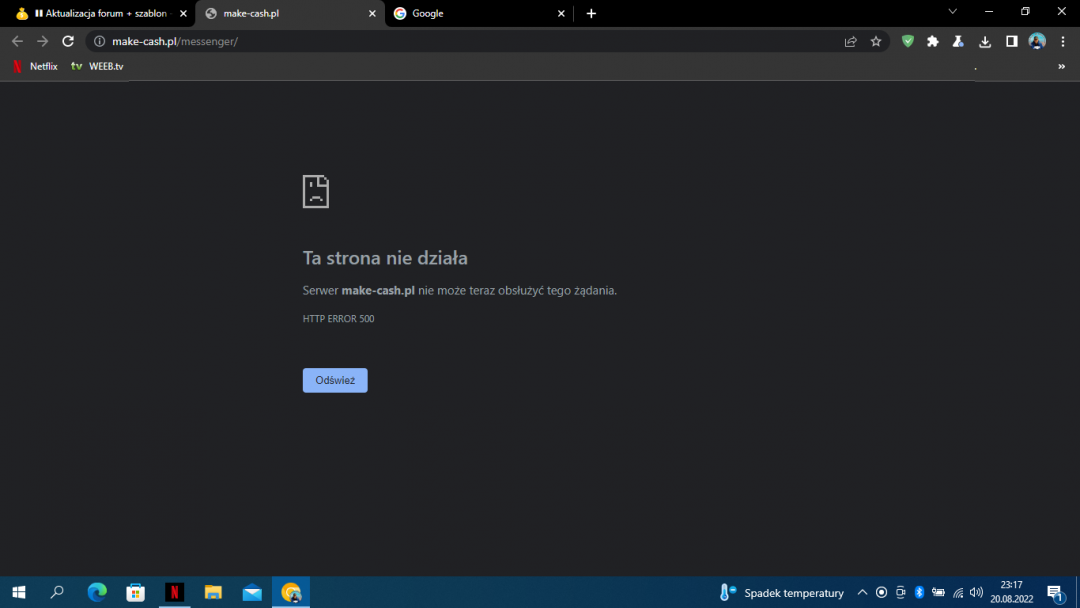
Task: Open the Chrome three-dot menu
Action: point(1062,41)
